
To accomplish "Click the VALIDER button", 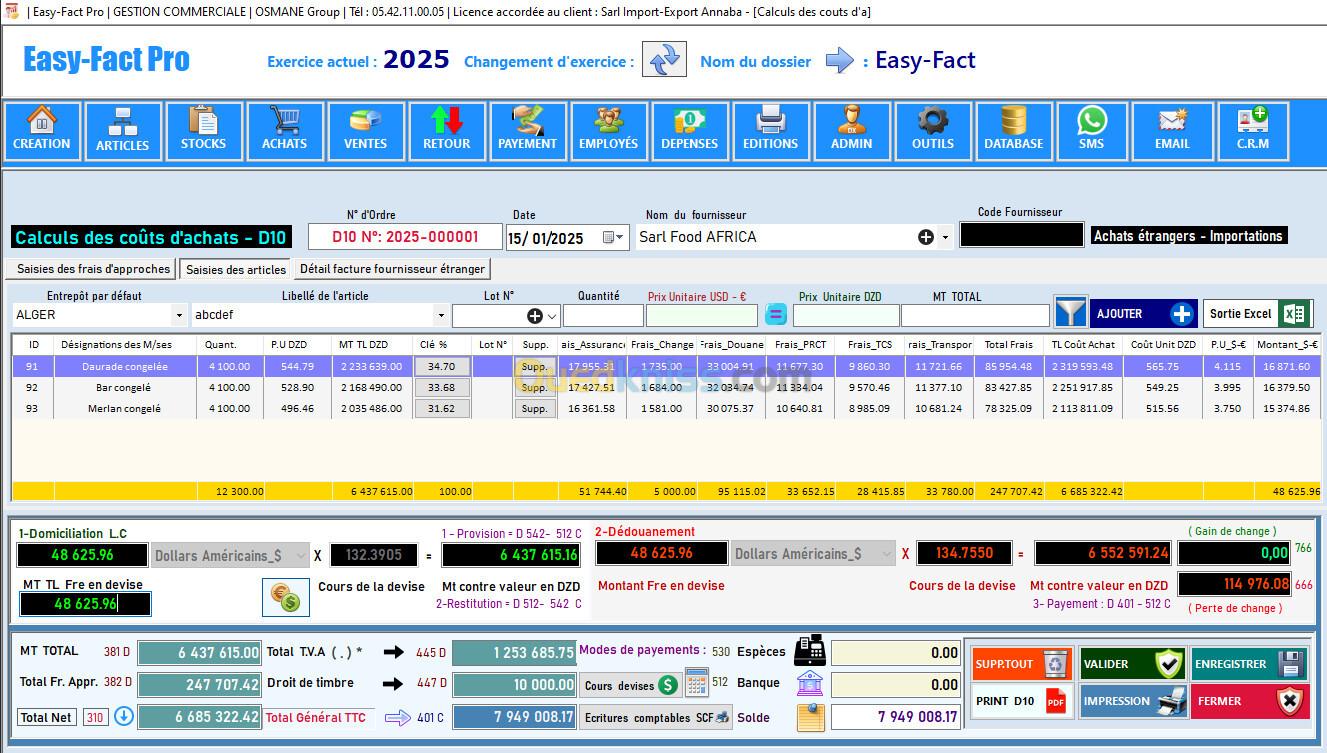I will 1132,664.
